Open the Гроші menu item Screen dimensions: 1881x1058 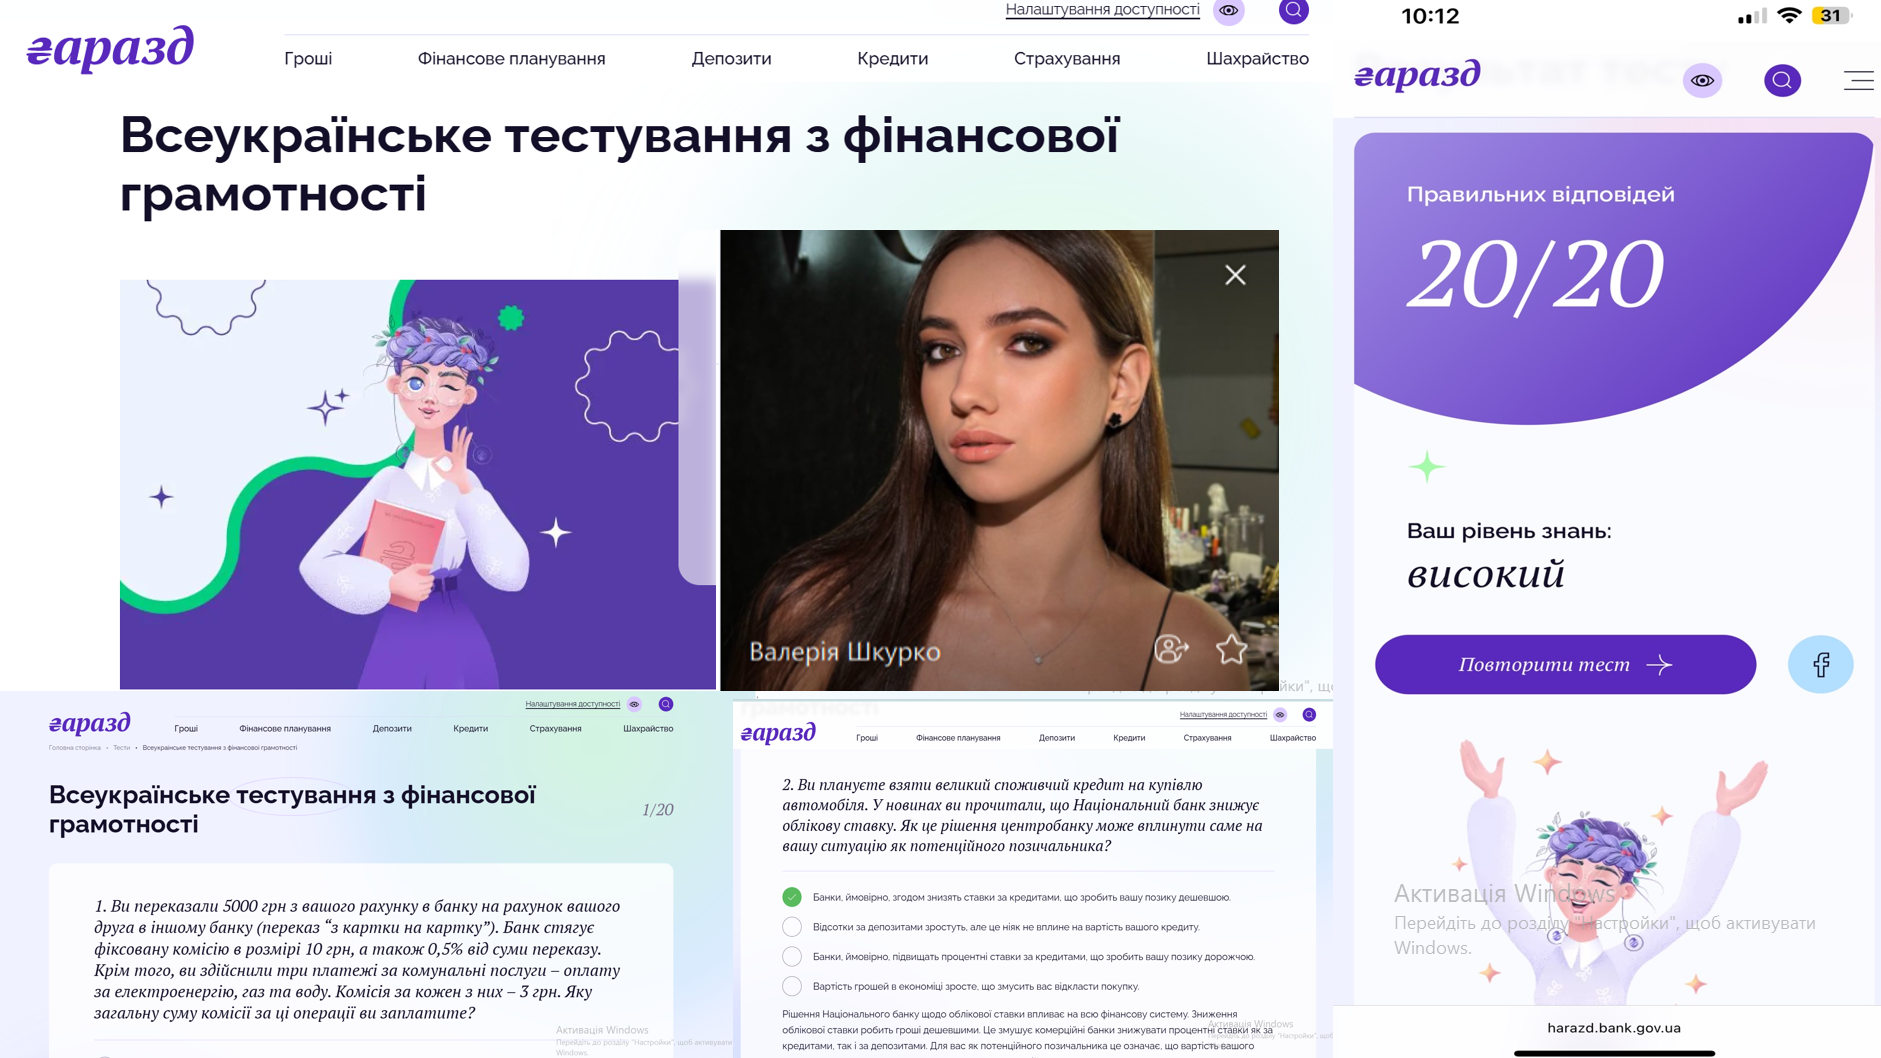click(x=308, y=59)
